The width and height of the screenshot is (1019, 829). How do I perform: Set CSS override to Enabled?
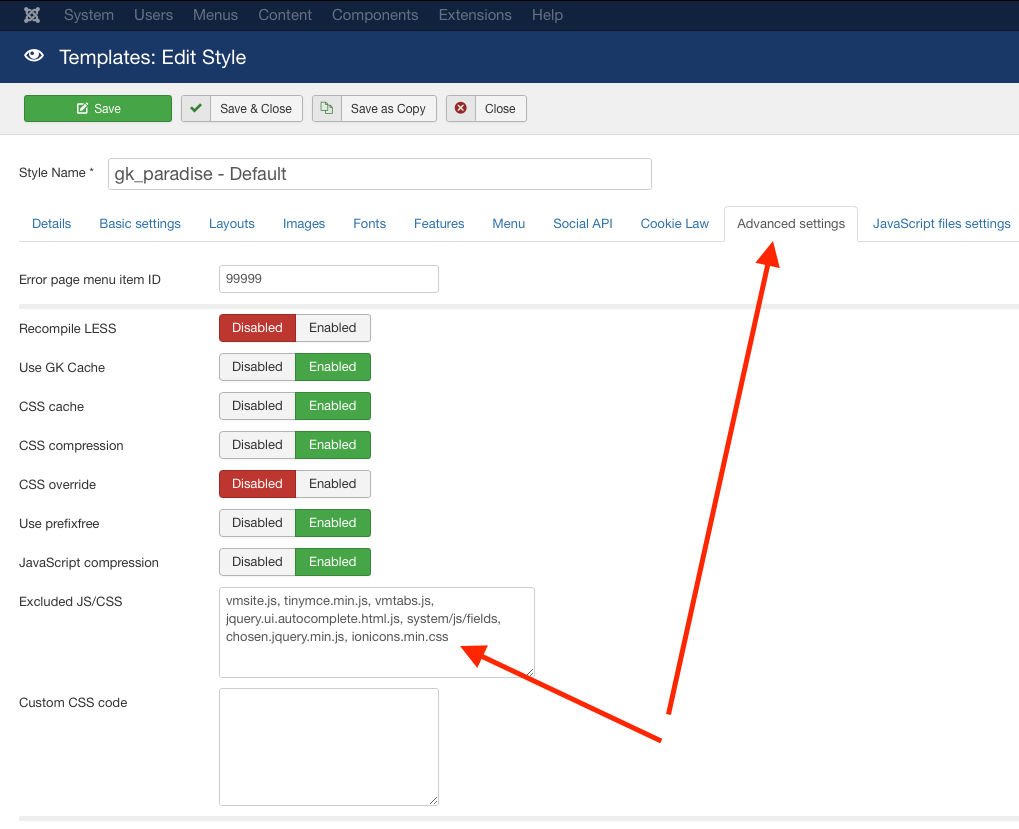pyautogui.click(x=333, y=484)
